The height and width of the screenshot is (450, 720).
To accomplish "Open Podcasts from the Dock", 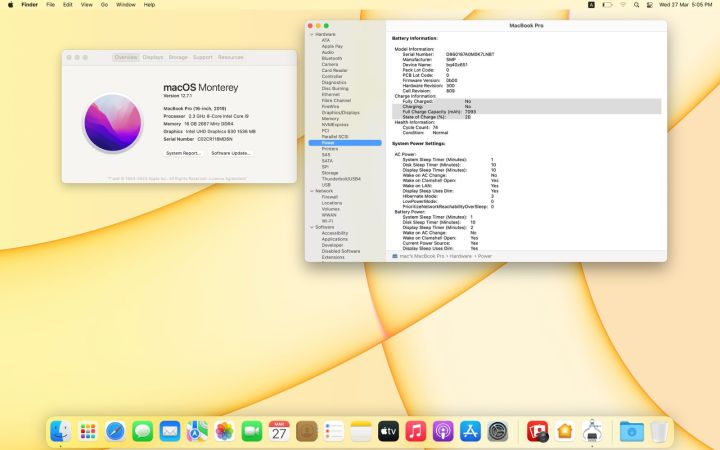I will tap(443, 431).
